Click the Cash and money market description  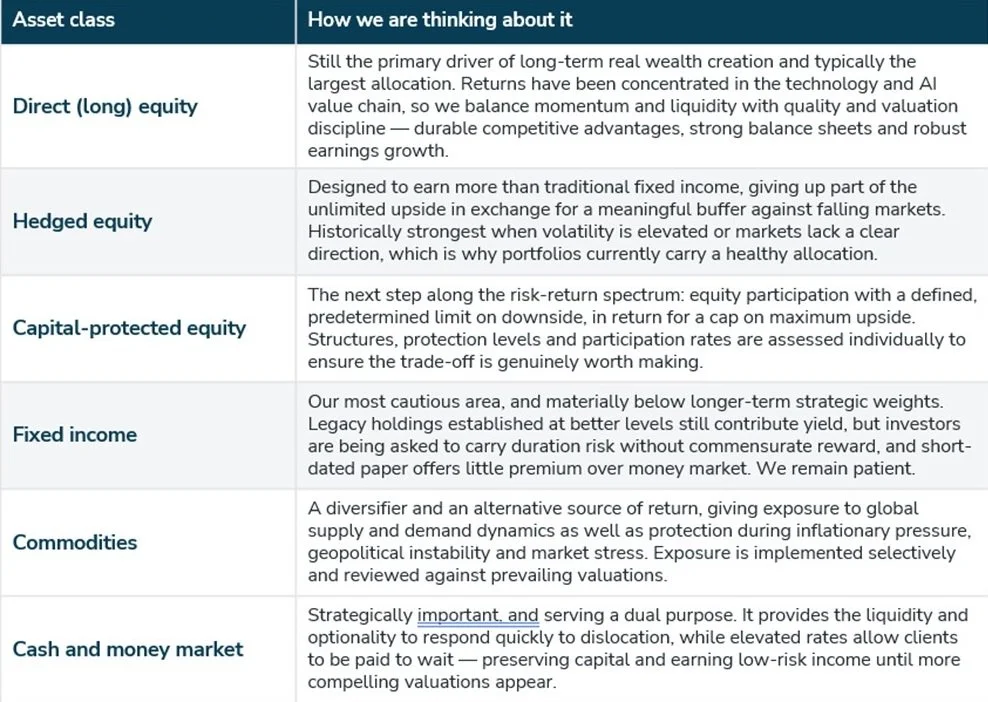click(x=638, y=648)
